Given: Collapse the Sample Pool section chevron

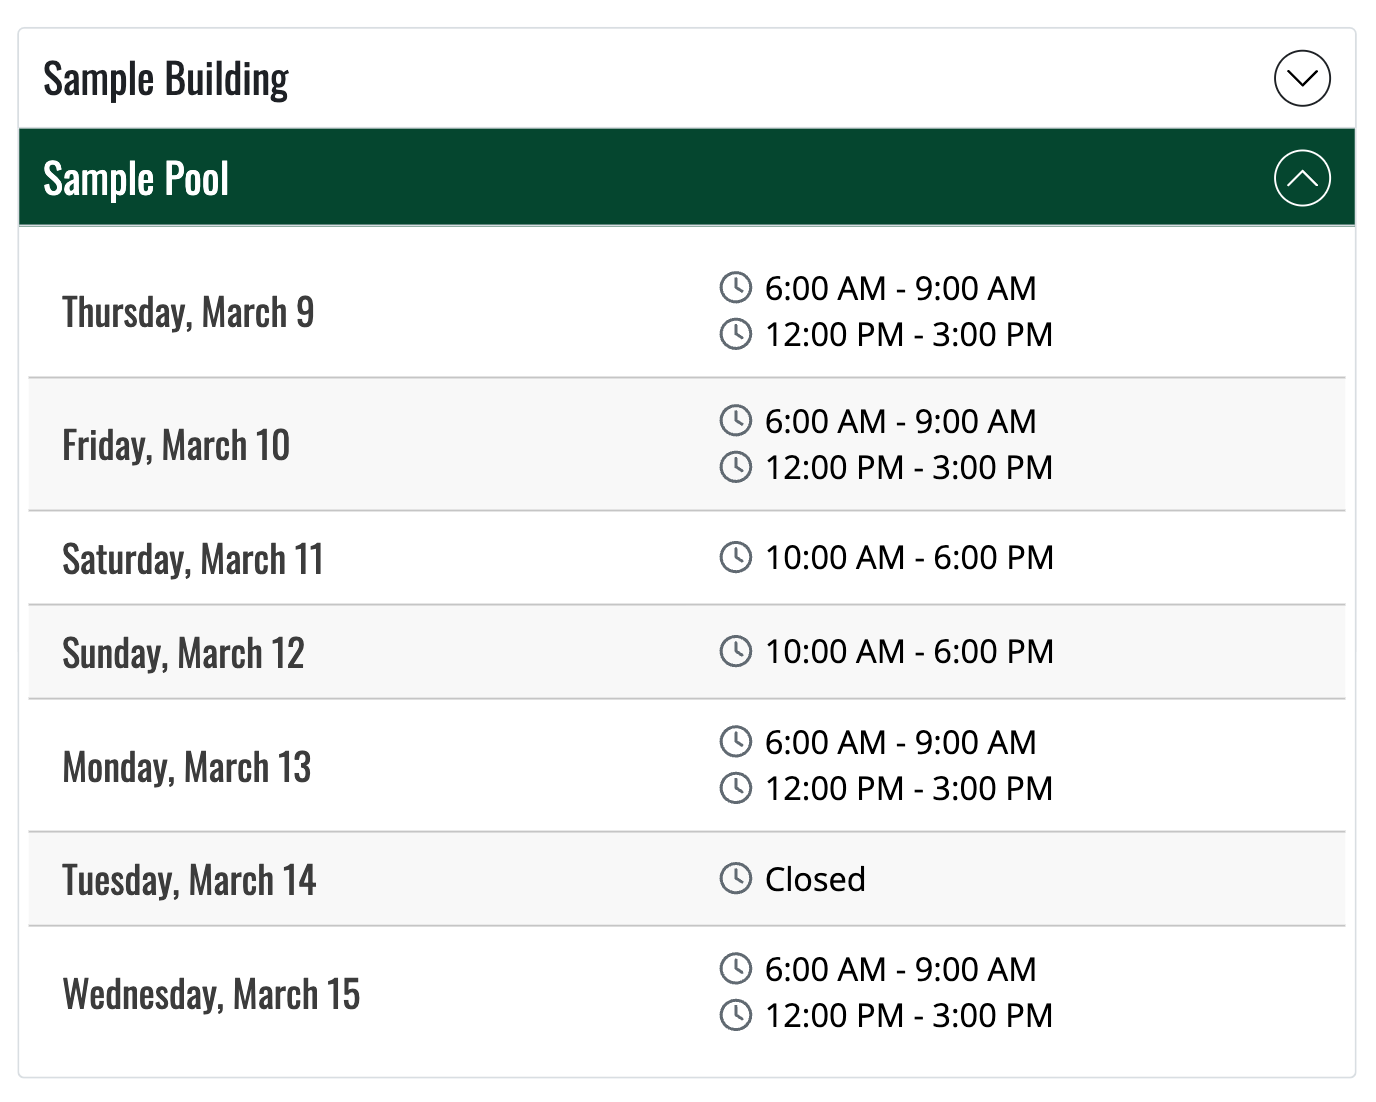Looking at the screenshot, I should [1301, 178].
